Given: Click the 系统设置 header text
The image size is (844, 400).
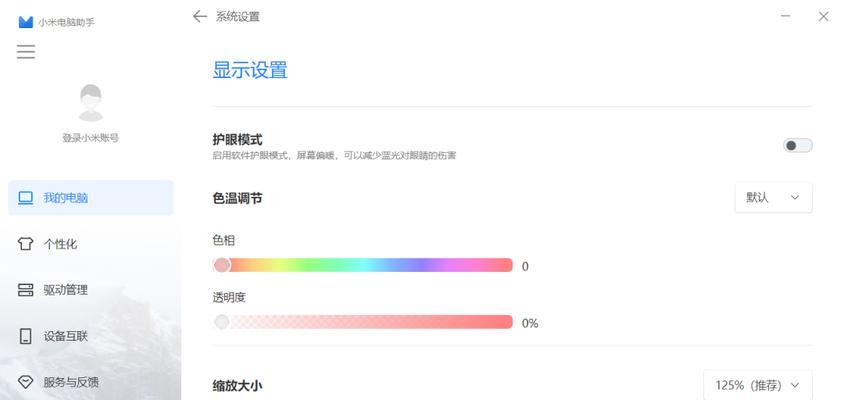Looking at the screenshot, I should click(237, 16).
